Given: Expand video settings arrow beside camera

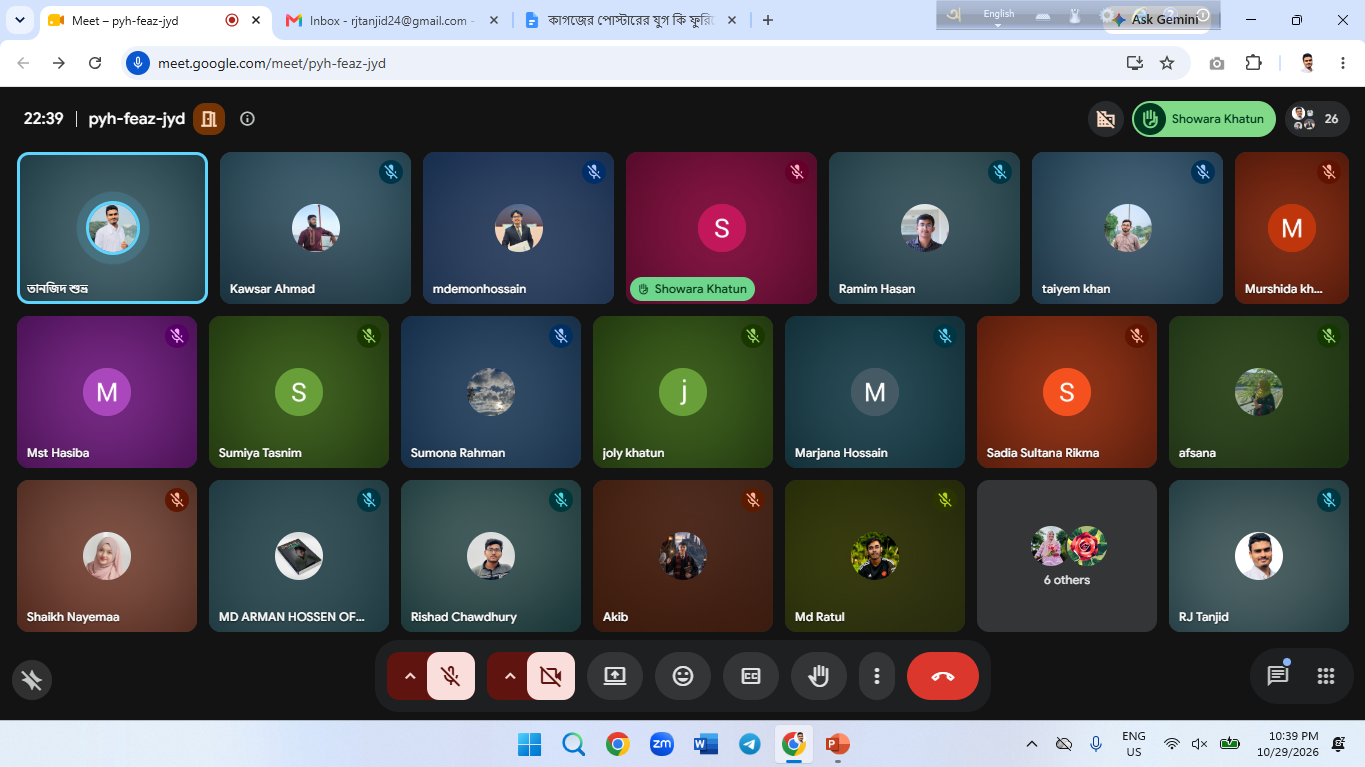Looking at the screenshot, I should click(509, 676).
